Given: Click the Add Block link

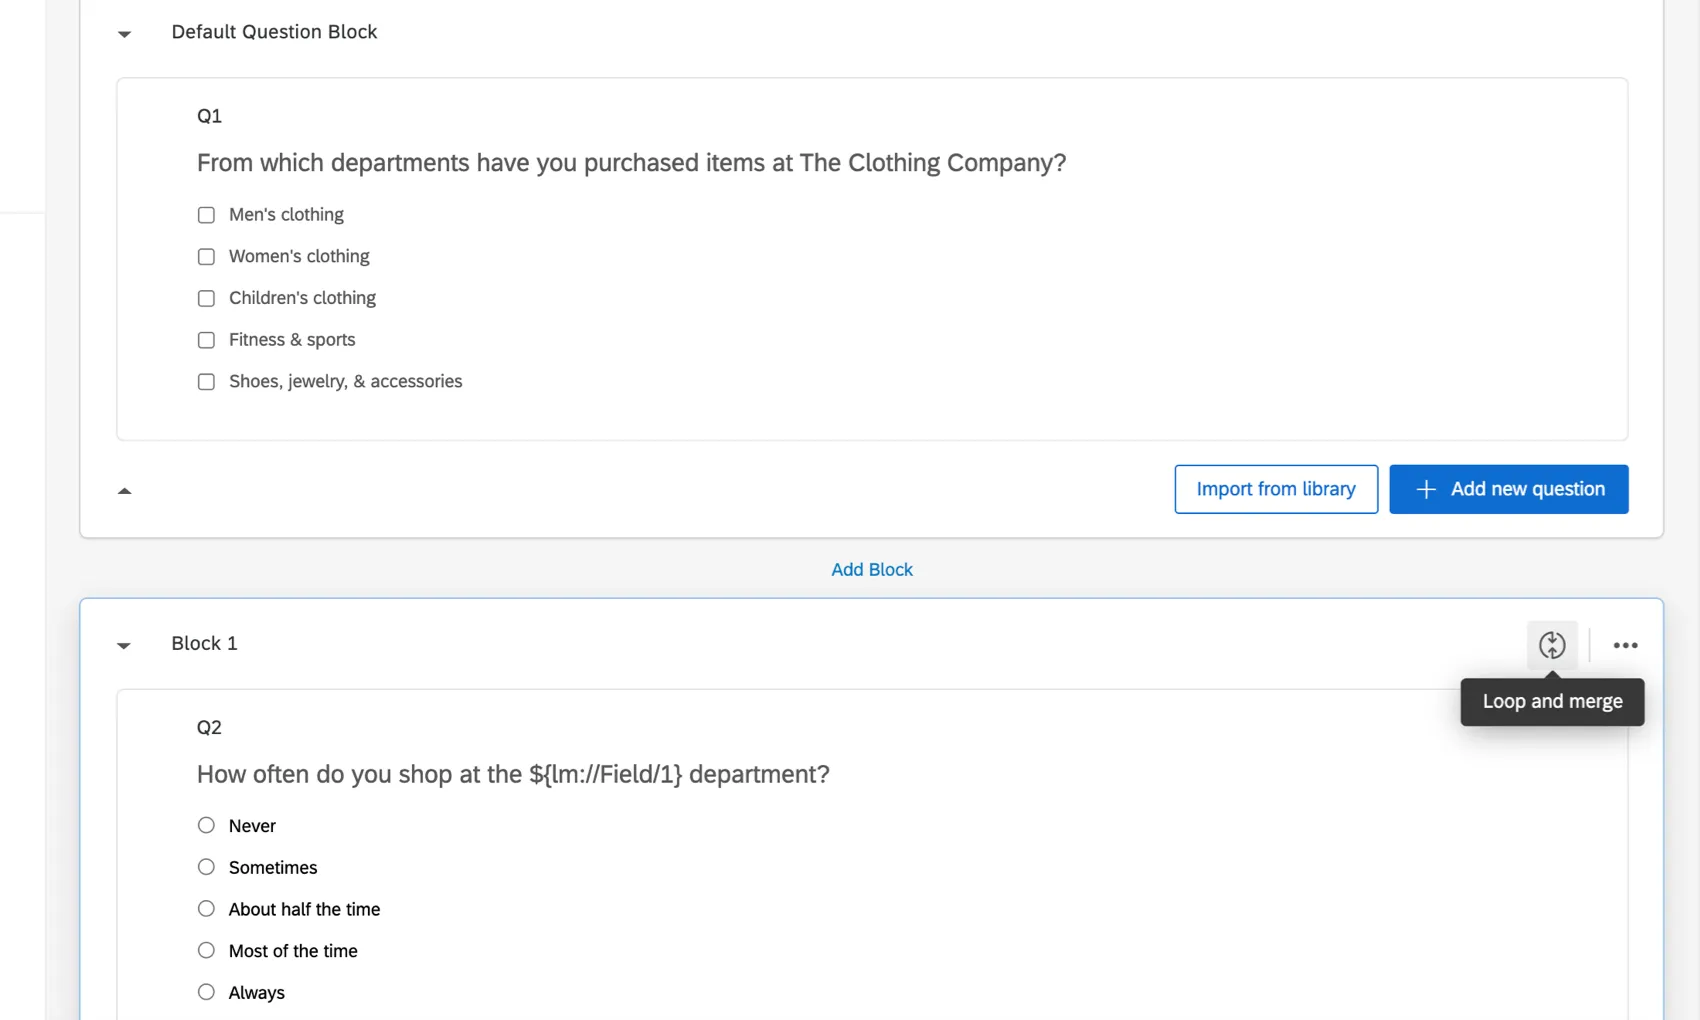Looking at the screenshot, I should pos(871,569).
